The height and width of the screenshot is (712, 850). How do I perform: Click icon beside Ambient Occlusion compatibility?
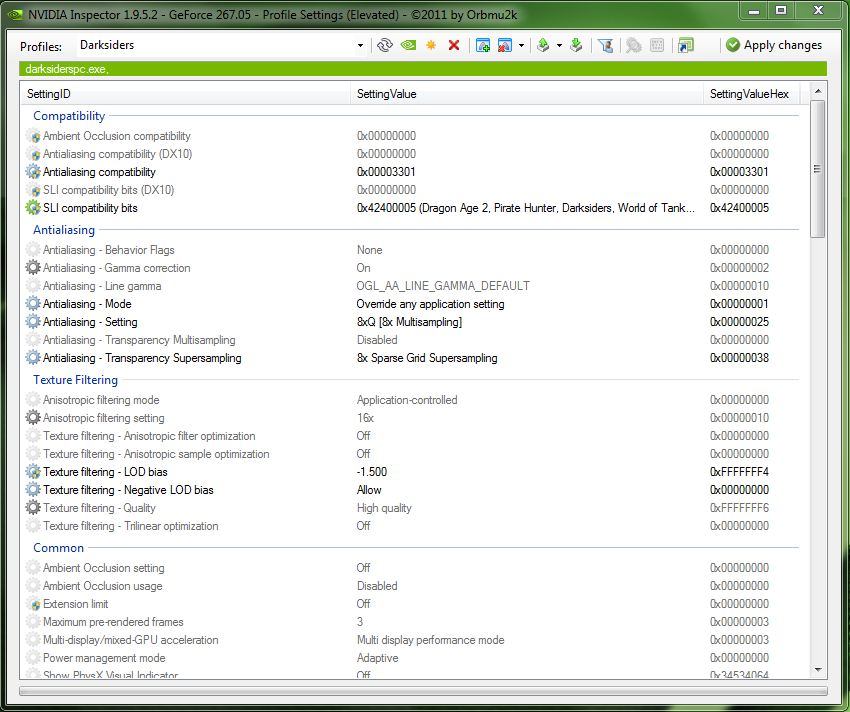(x=33, y=136)
